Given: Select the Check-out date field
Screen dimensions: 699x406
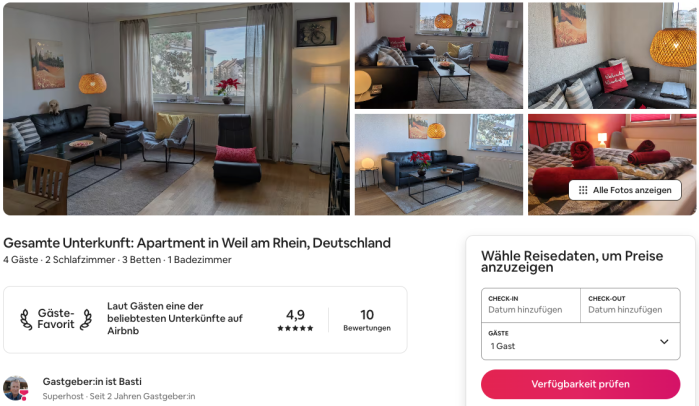Looking at the screenshot, I should click(x=630, y=305).
